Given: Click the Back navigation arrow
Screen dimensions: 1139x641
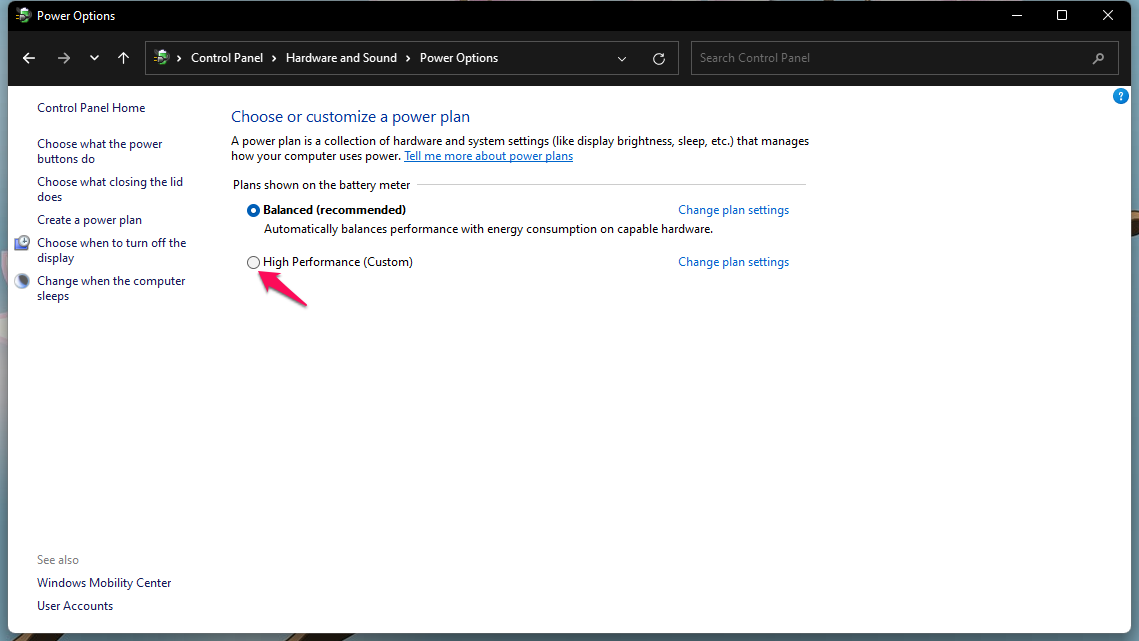Looking at the screenshot, I should 28,57.
